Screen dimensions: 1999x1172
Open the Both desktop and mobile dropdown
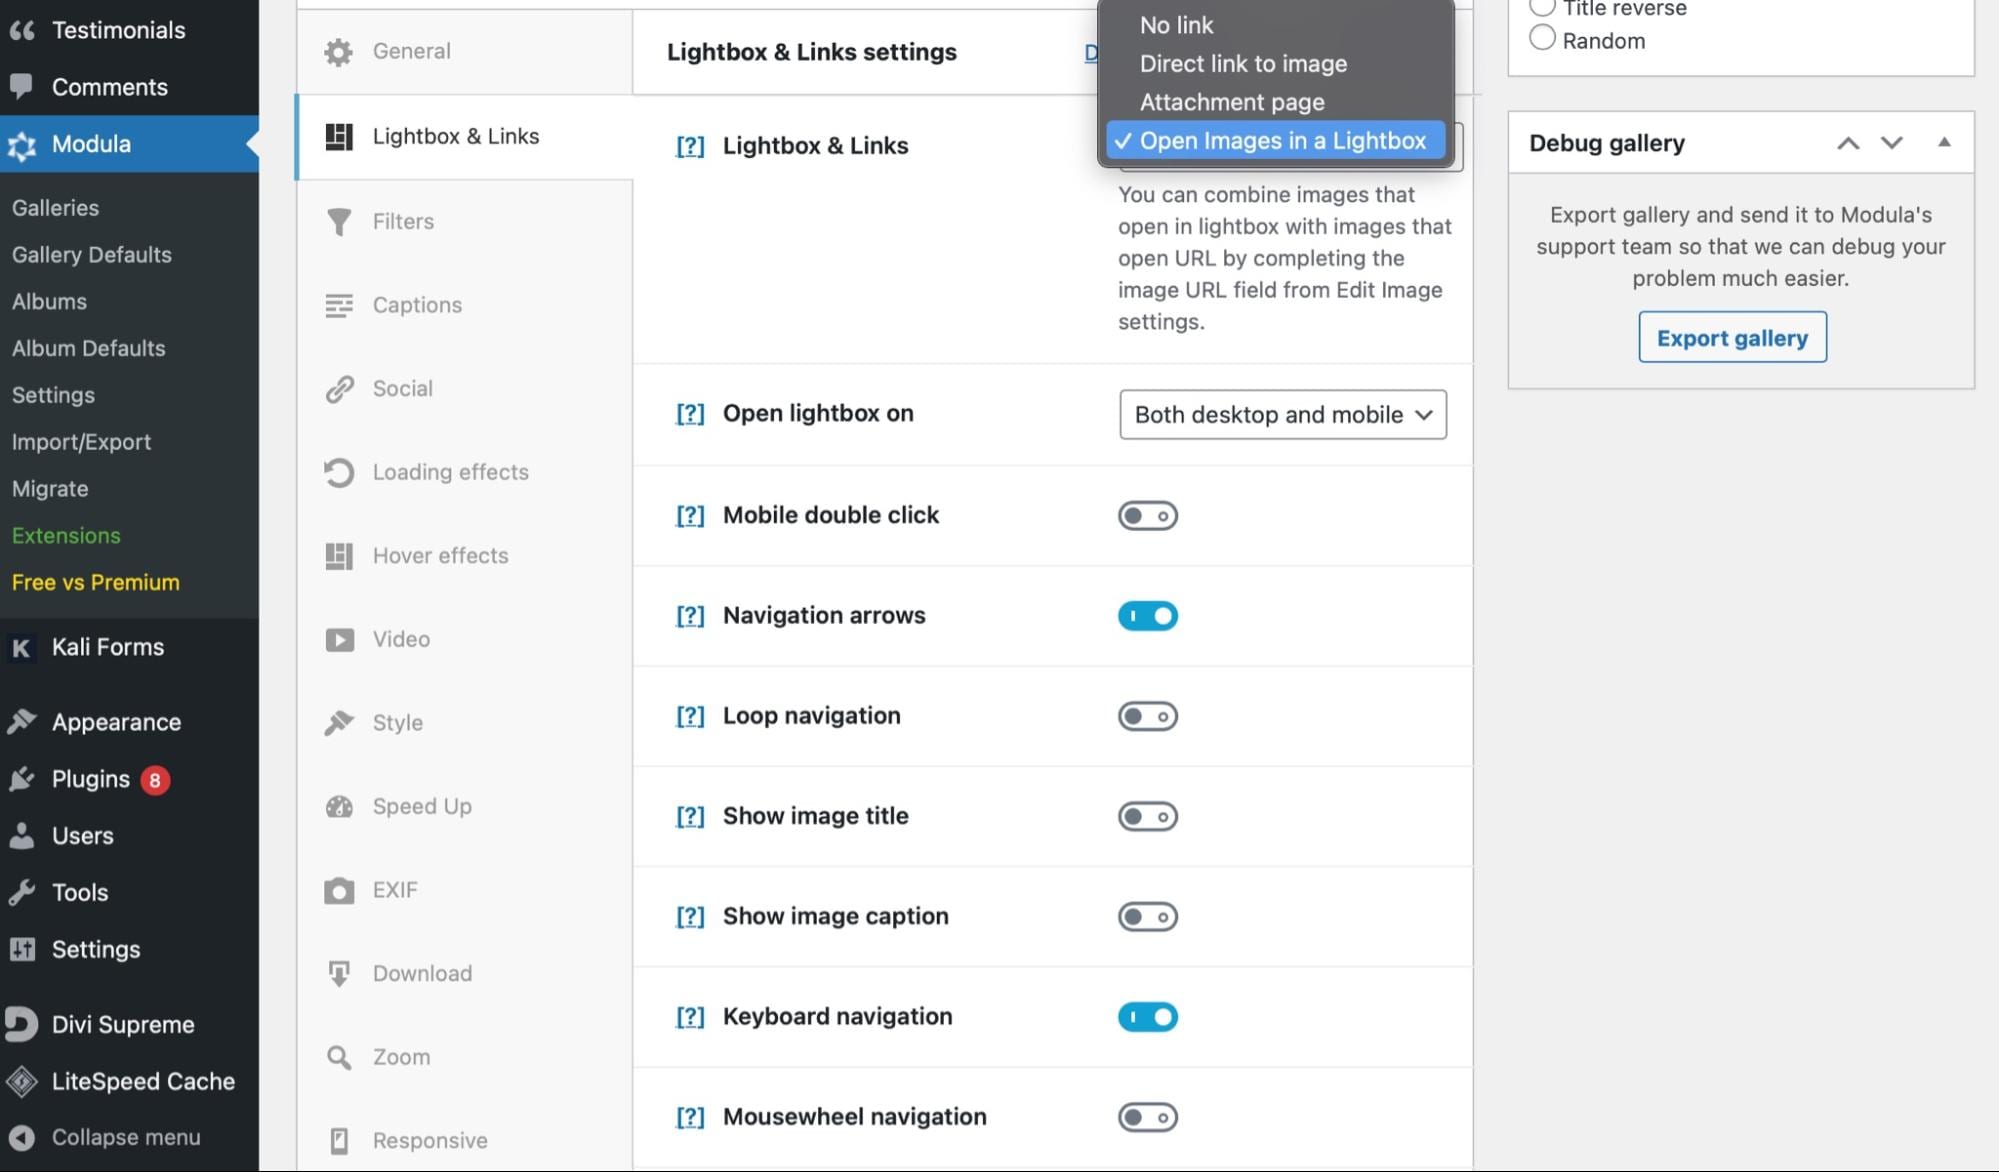coord(1282,415)
